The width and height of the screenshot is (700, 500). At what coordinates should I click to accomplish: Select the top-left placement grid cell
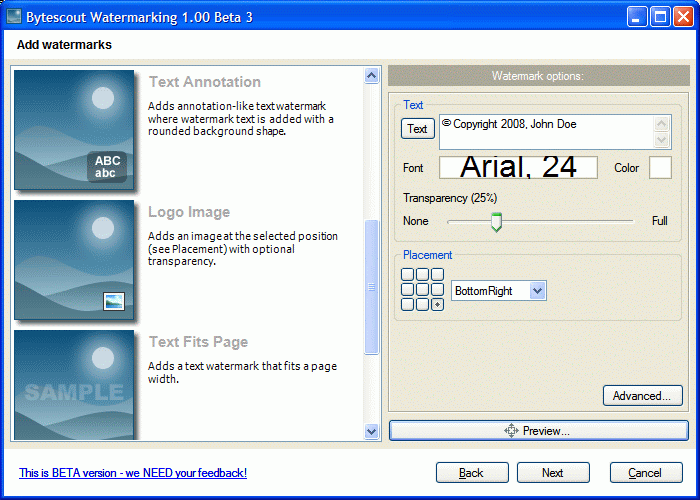click(407, 274)
